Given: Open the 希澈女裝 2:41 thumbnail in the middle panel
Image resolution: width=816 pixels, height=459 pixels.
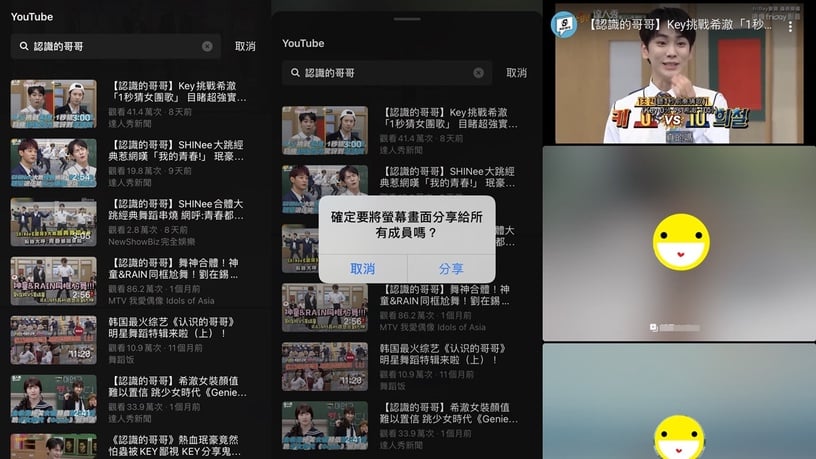Looking at the screenshot, I should pyautogui.click(x=325, y=425).
